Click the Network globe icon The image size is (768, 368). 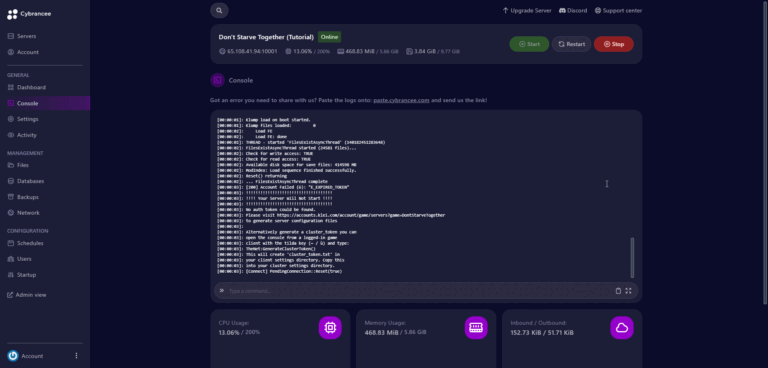click(x=11, y=213)
